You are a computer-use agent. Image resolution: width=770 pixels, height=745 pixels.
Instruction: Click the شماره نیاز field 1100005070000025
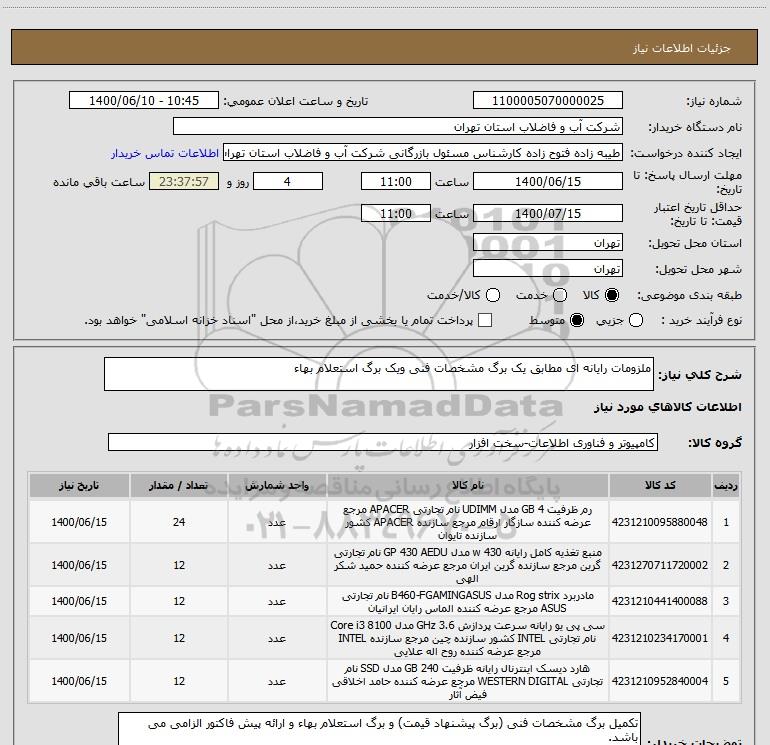tap(548, 101)
